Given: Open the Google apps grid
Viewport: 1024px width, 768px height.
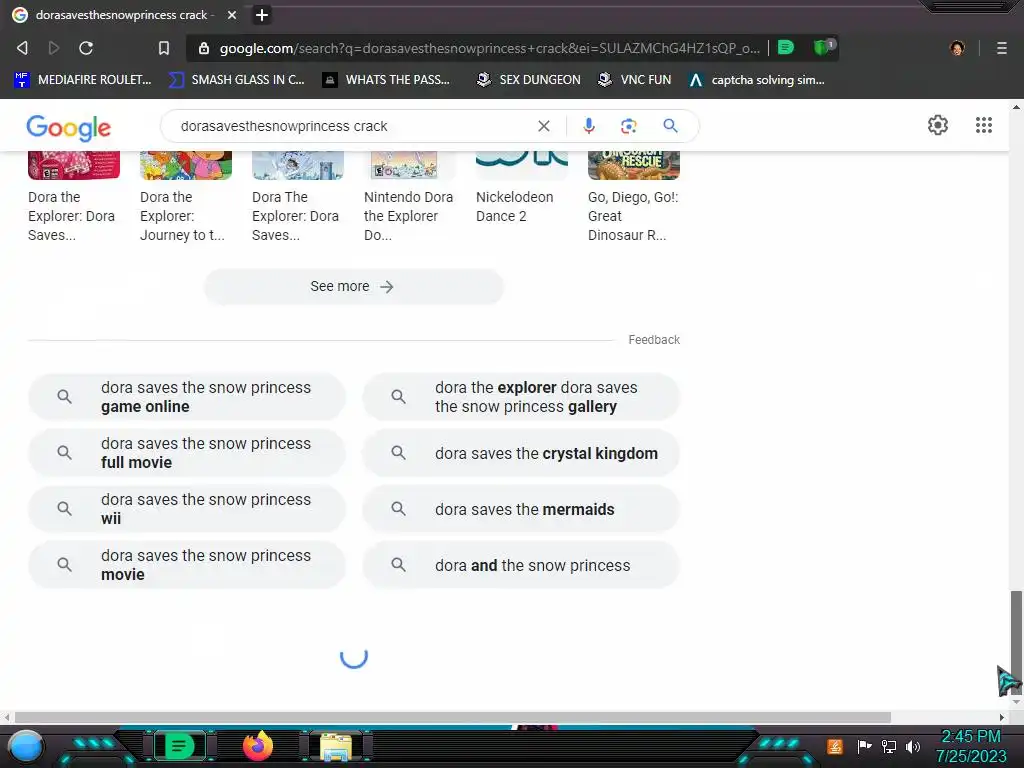Looking at the screenshot, I should pyautogui.click(x=984, y=125).
